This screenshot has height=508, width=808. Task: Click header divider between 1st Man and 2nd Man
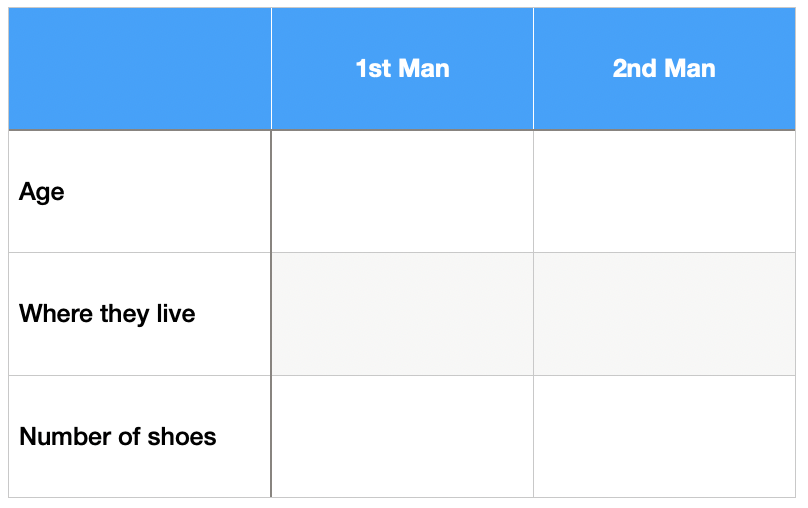pos(533,69)
